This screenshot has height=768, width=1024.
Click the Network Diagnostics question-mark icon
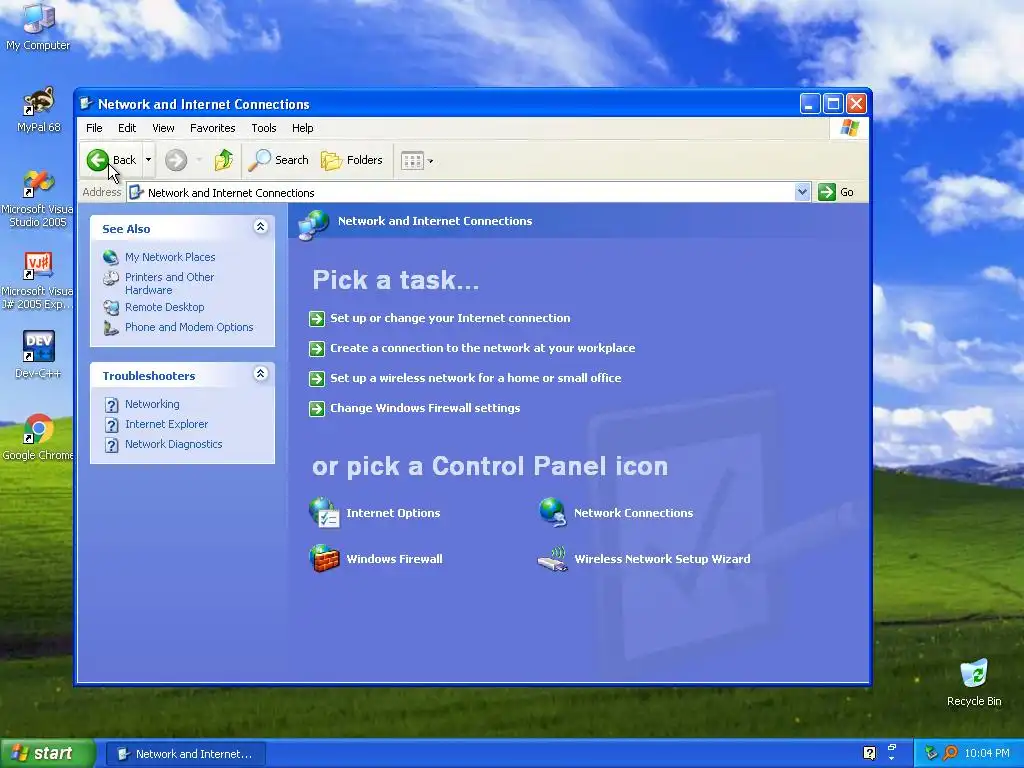[x=112, y=445]
